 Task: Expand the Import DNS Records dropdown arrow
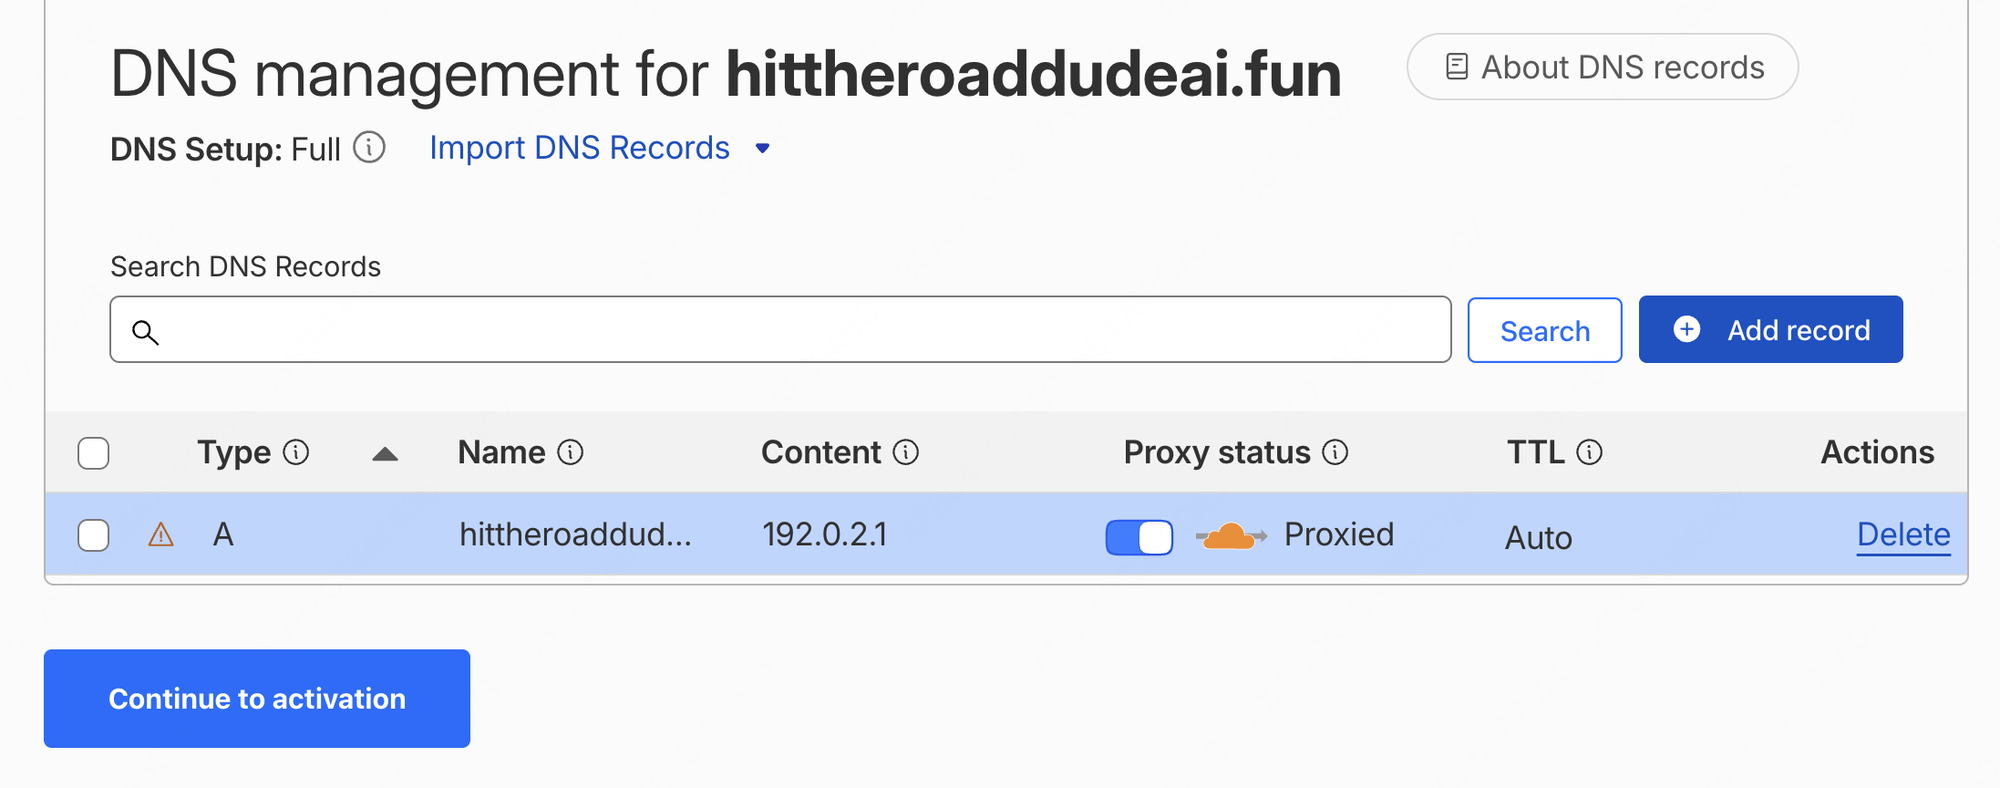click(763, 149)
